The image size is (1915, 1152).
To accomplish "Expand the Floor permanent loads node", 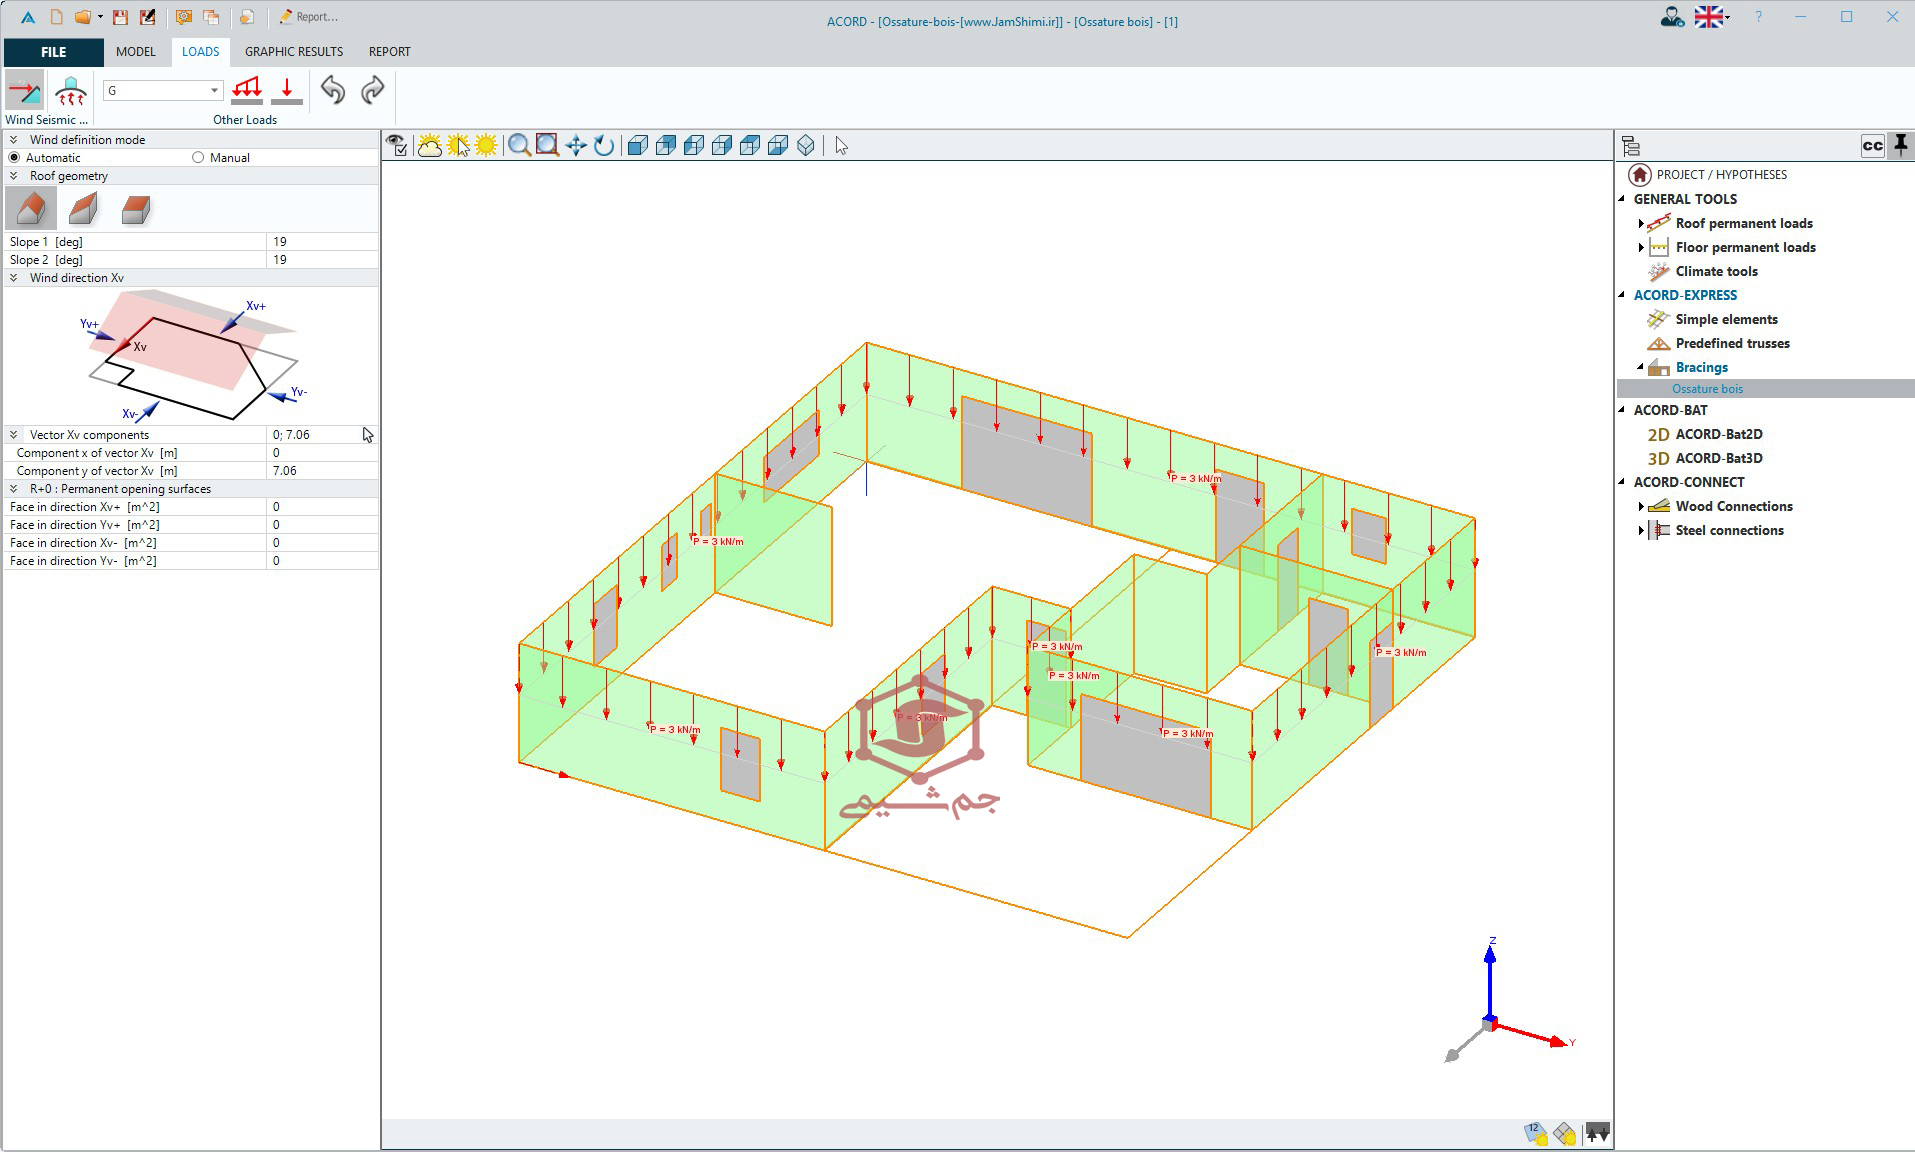I will click(1641, 247).
